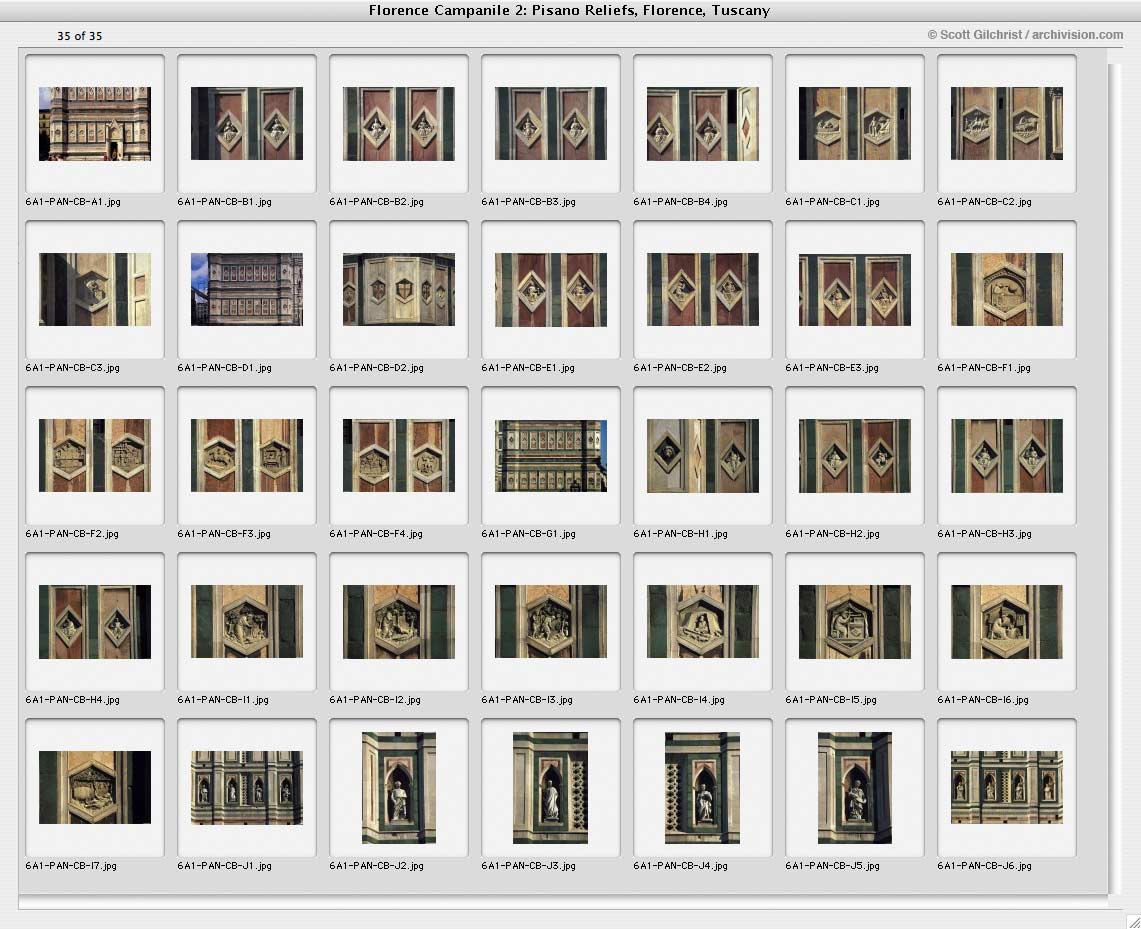The height and width of the screenshot is (929, 1141).
Task: Click filename label 6A1-PAN-CB-J1.jpg
Action: point(224,865)
